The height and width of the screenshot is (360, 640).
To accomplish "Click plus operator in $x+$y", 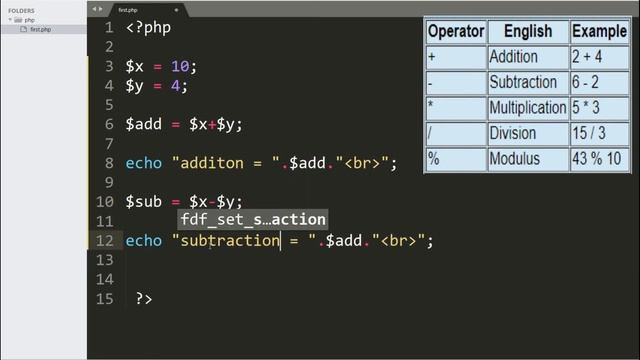I will (x=212, y=125).
